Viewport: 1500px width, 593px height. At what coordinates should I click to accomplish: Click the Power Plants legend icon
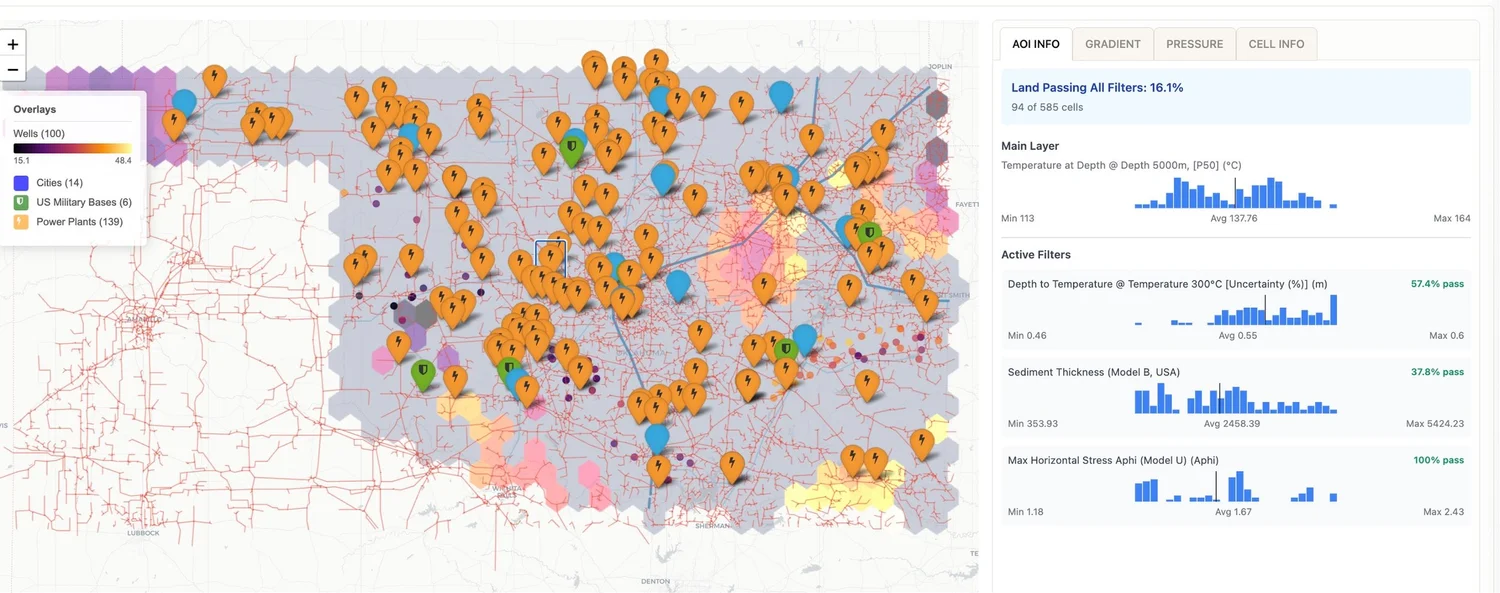pyautogui.click(x=21, y=221)
